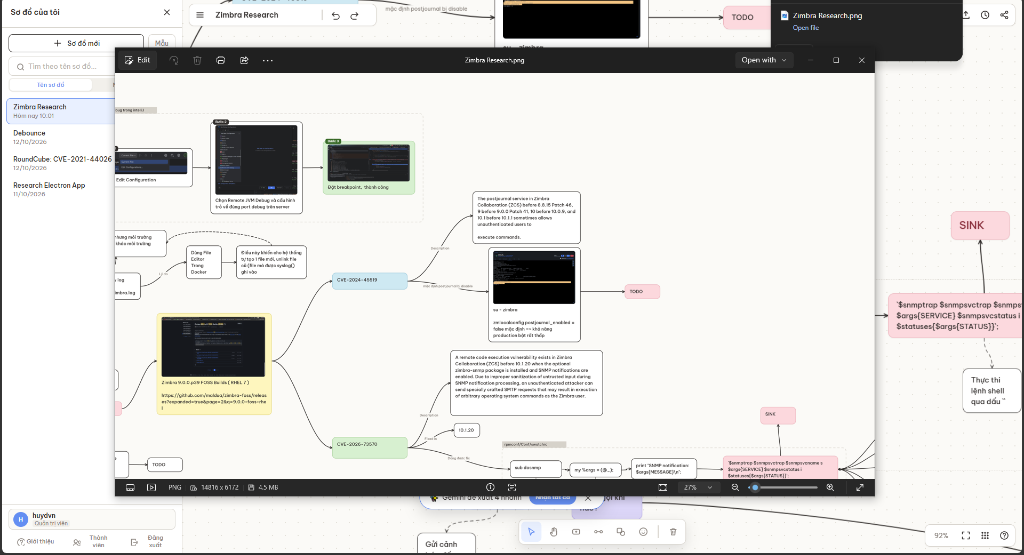Viewport: 1024px width, 555px height.
Task: Click the 92% zoom level in diagram app
Action: [x=941, y=535]
